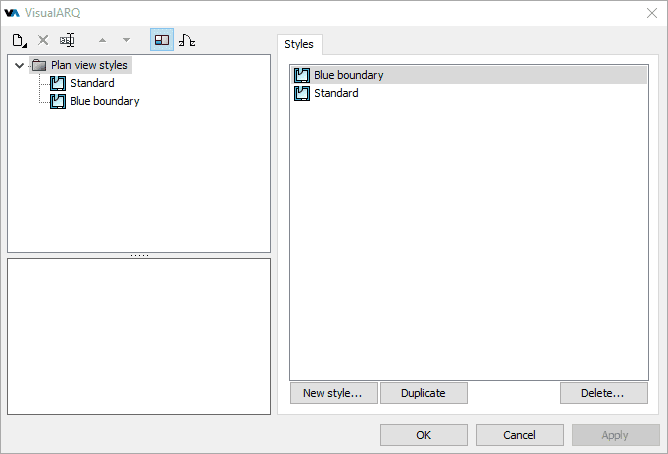The height and width of the screenshot is (454, 668).
Task: Select the Plan view styles folder
Action: pos(81,65)
